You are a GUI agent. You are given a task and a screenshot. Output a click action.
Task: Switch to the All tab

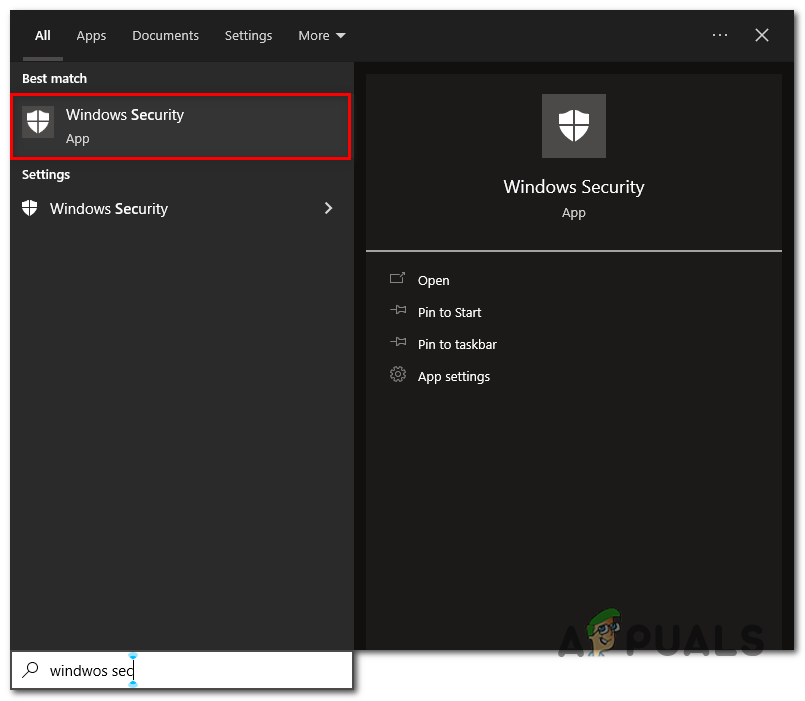tap(43, 35)
